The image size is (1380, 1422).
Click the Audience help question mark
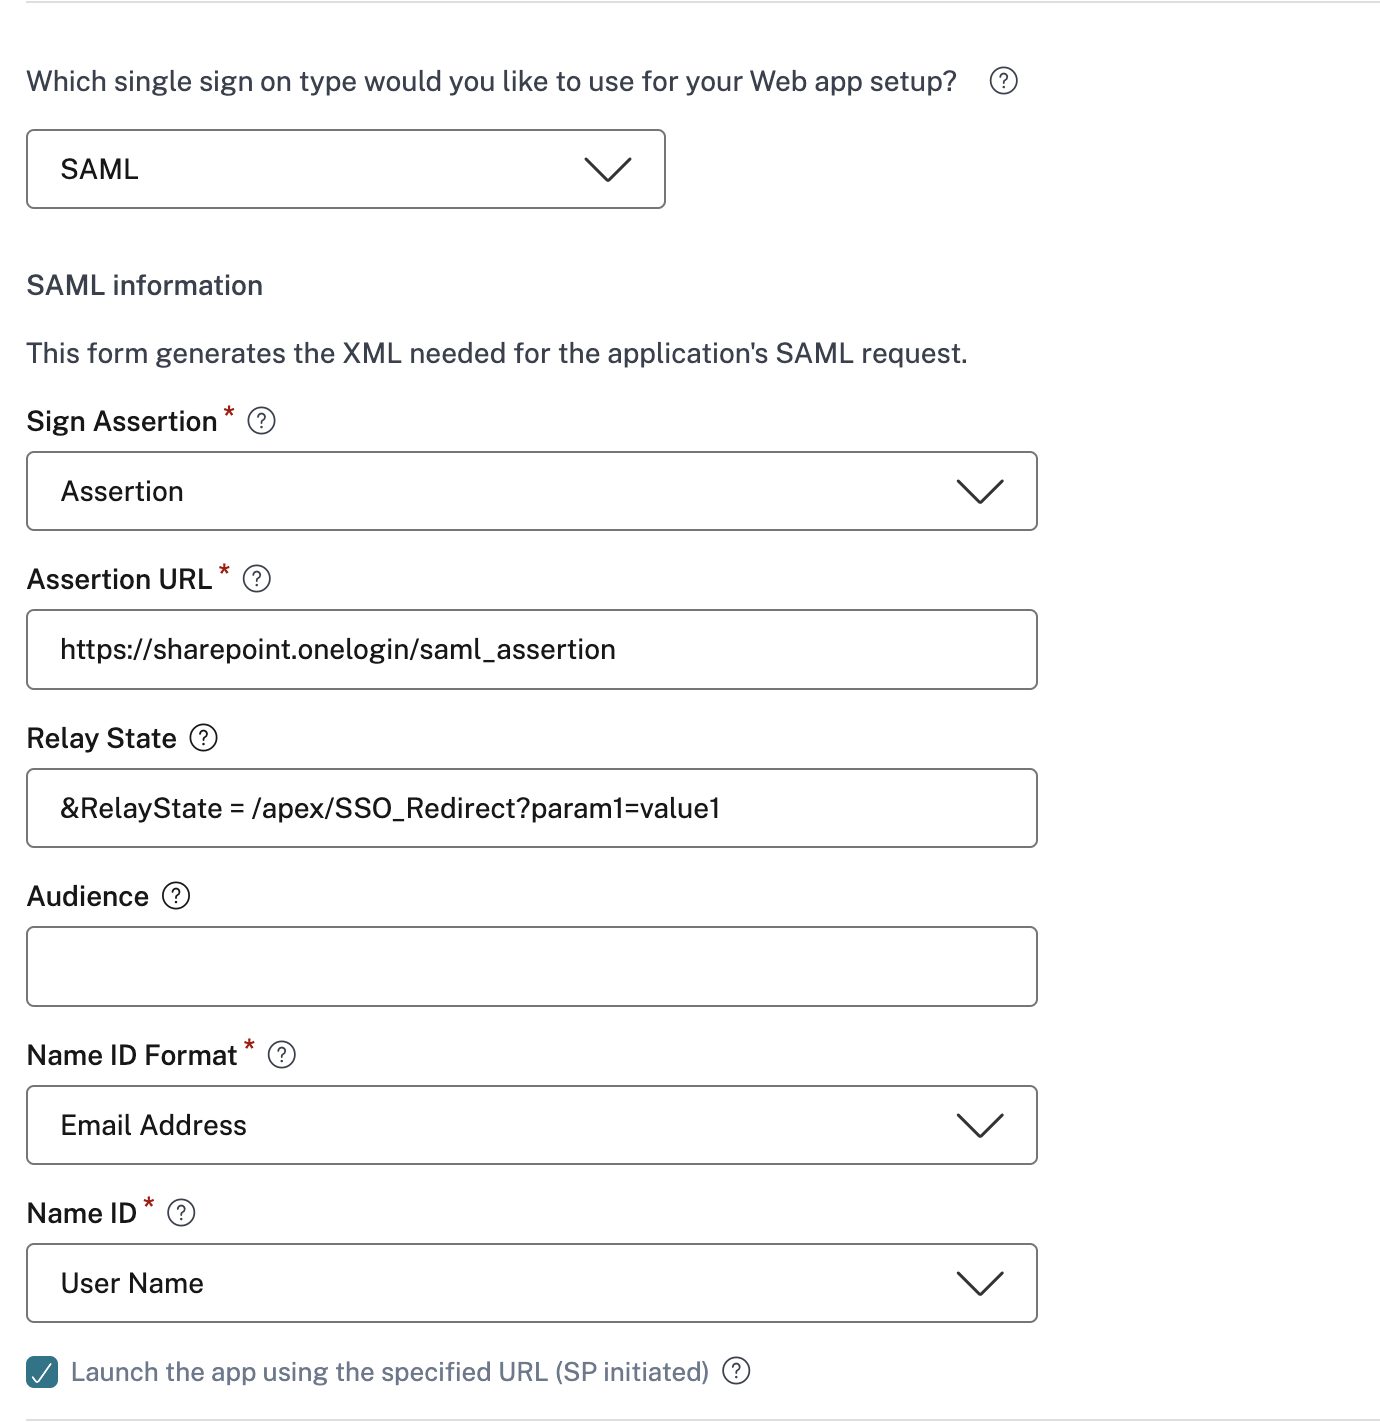coord(176,896)
